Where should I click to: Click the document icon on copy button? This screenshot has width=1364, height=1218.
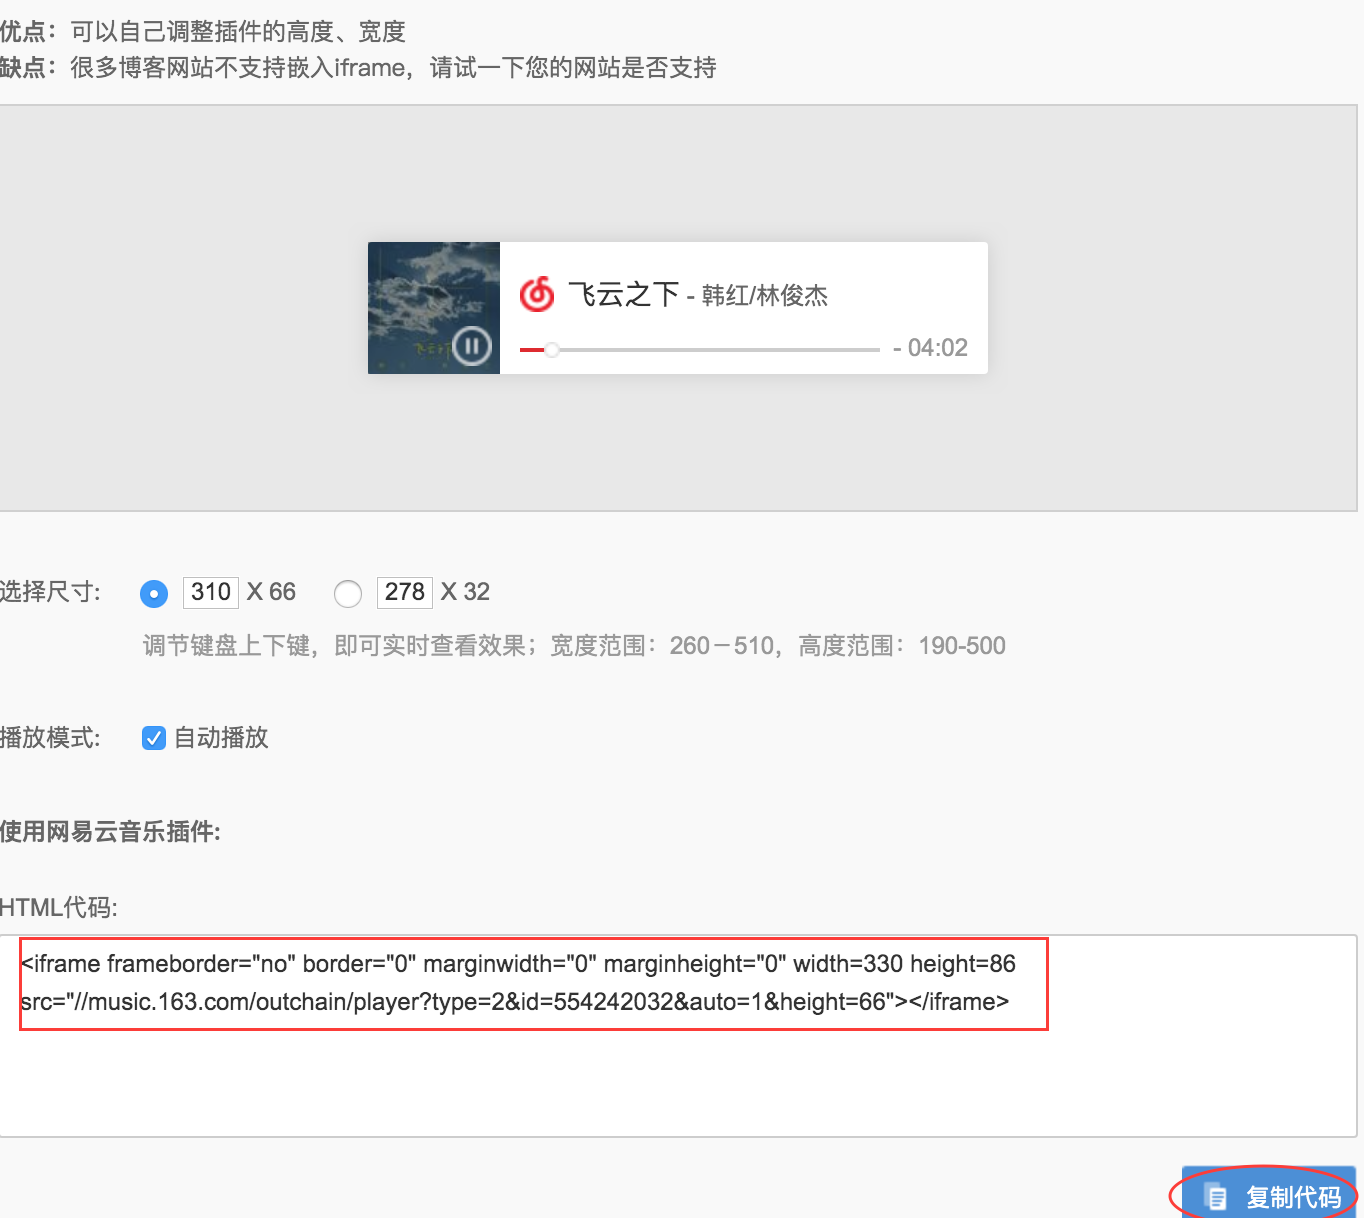tap(1215, 1196)
